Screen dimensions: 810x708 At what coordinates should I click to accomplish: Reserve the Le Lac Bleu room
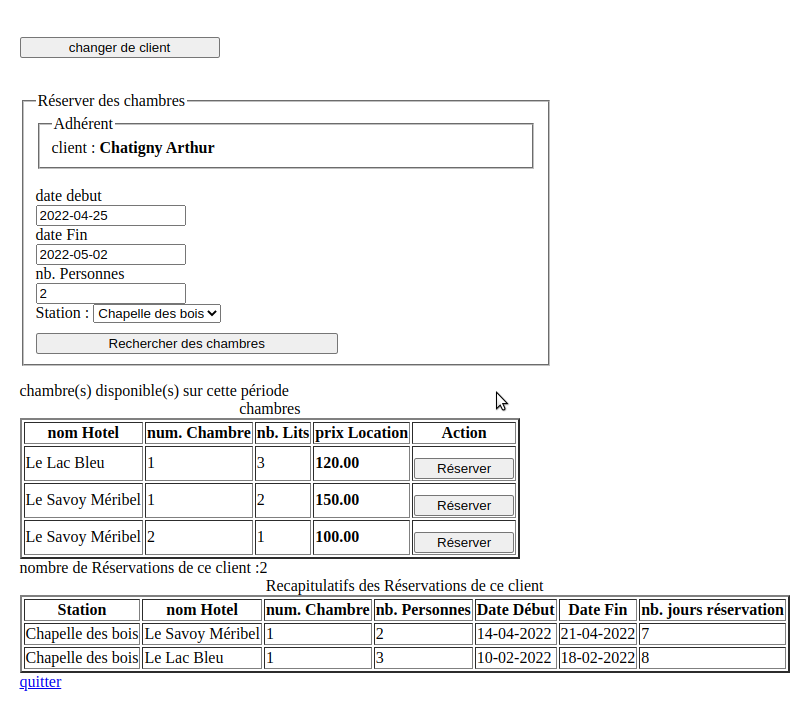click(x=463, y=468)
